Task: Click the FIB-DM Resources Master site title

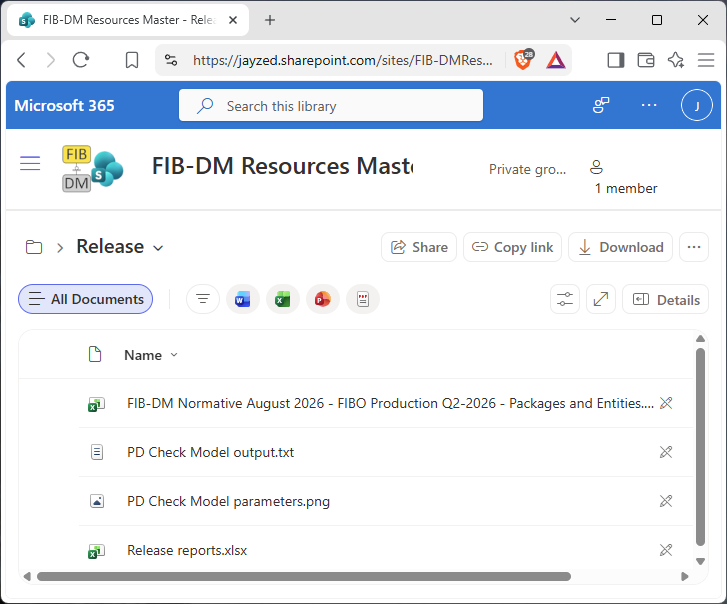Action: 282,166
